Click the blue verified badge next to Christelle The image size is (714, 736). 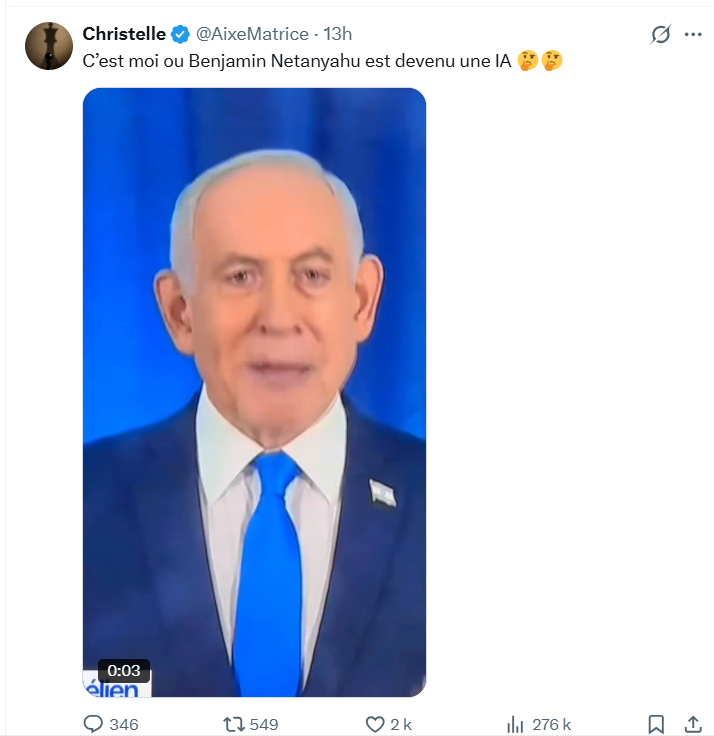[180, 35]
